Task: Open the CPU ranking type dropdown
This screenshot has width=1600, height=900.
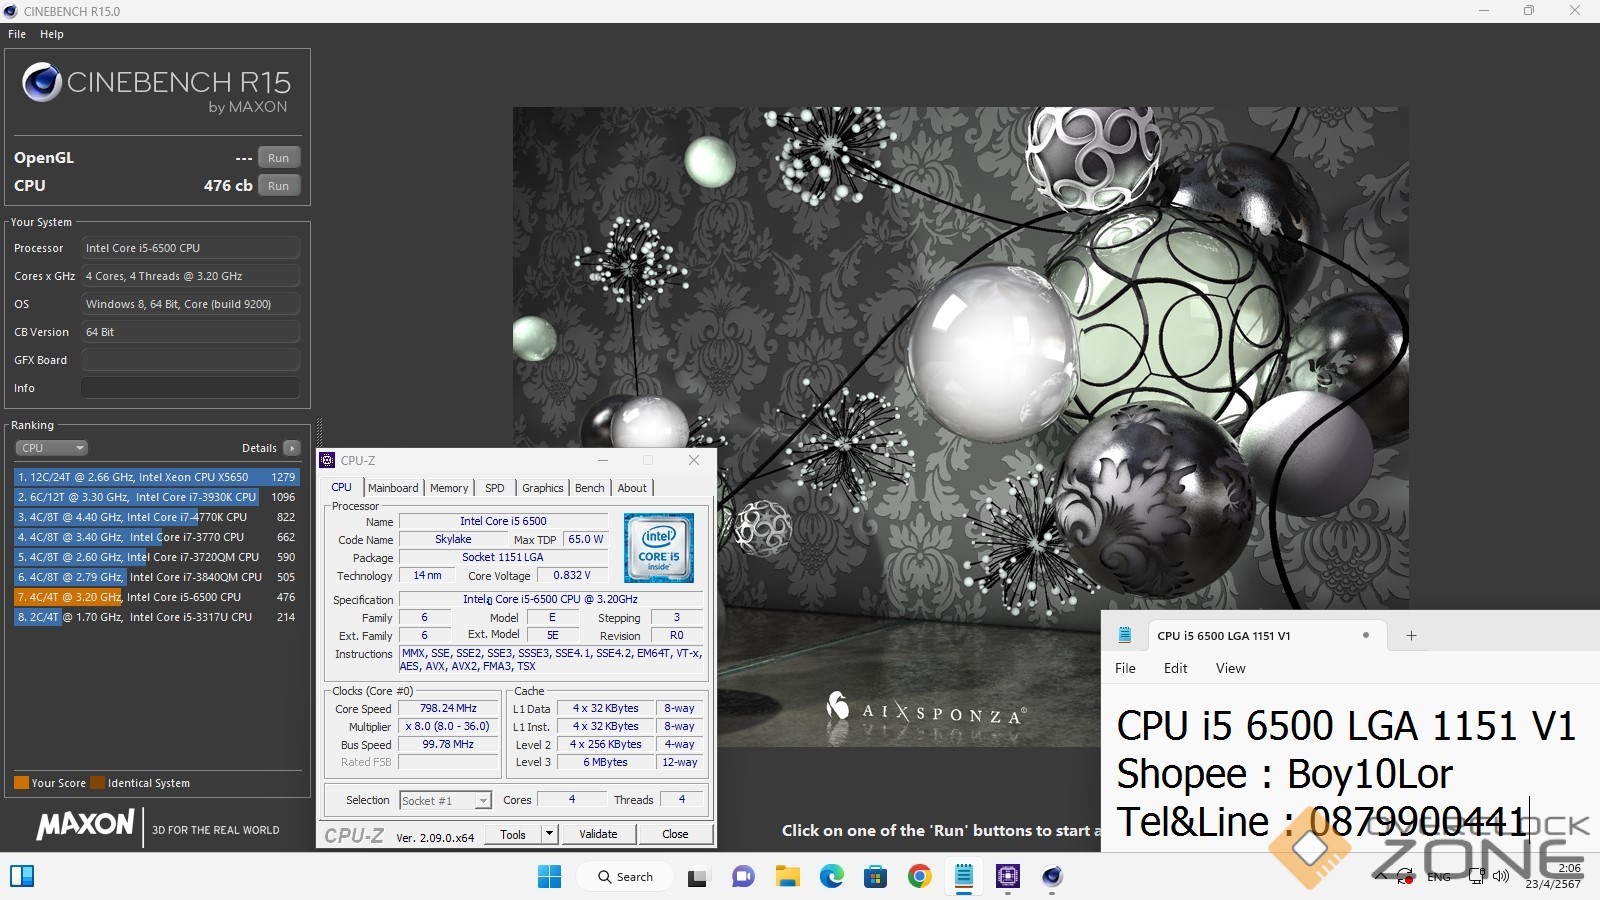Action: (x=51, y=448)
